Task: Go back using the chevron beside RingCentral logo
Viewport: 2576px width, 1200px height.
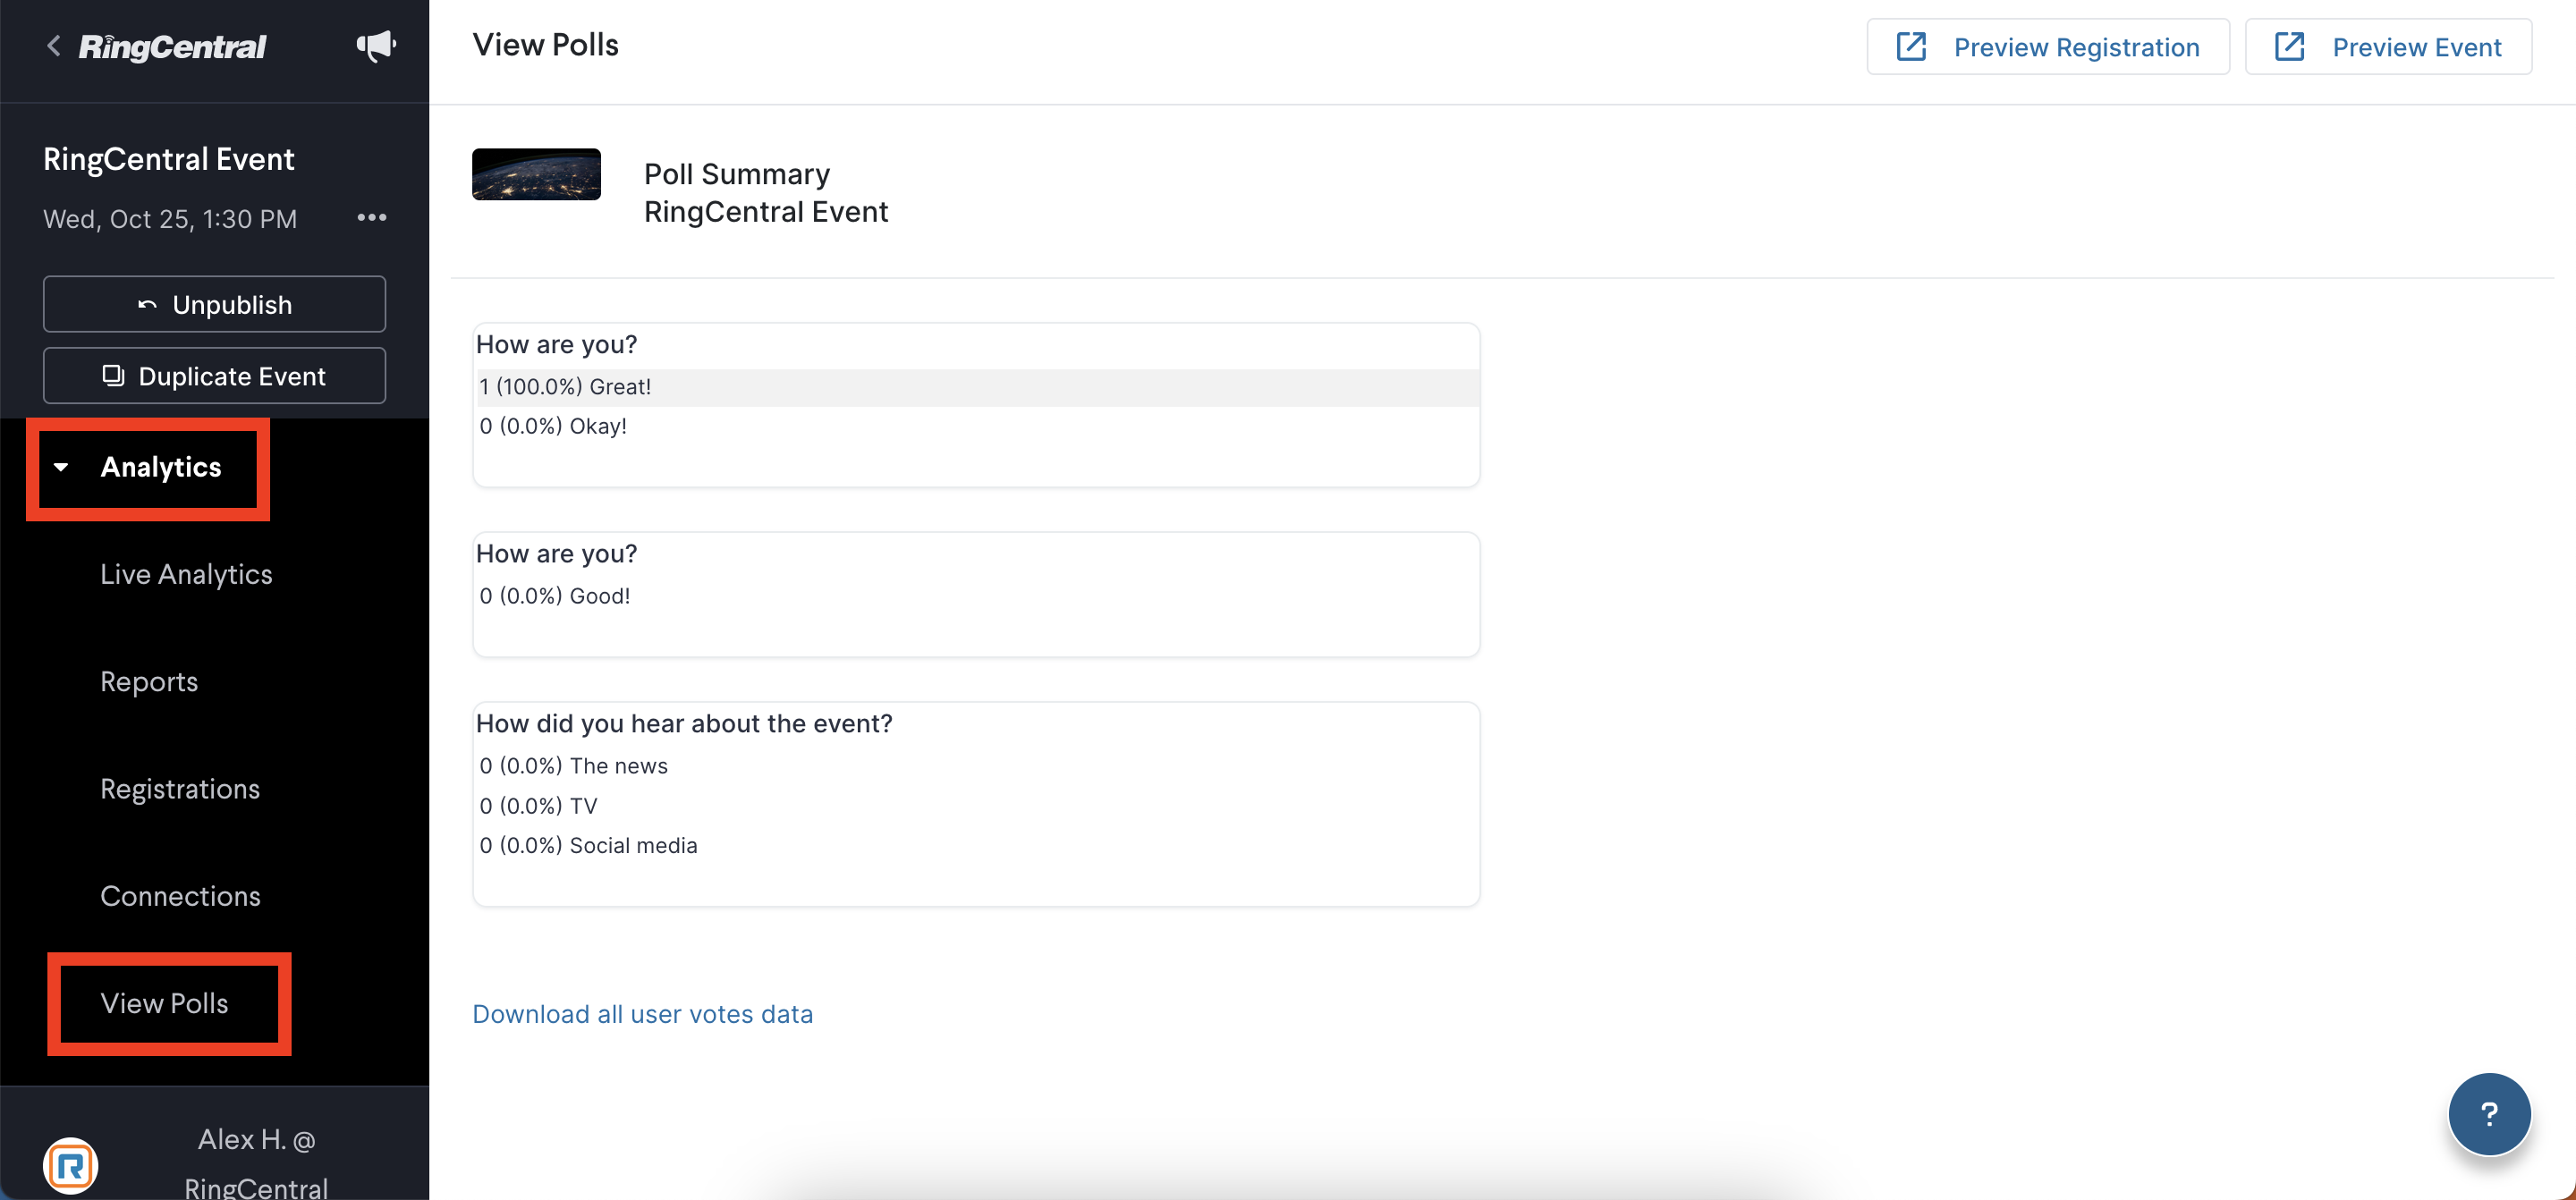Action: [x=54, y=46]
